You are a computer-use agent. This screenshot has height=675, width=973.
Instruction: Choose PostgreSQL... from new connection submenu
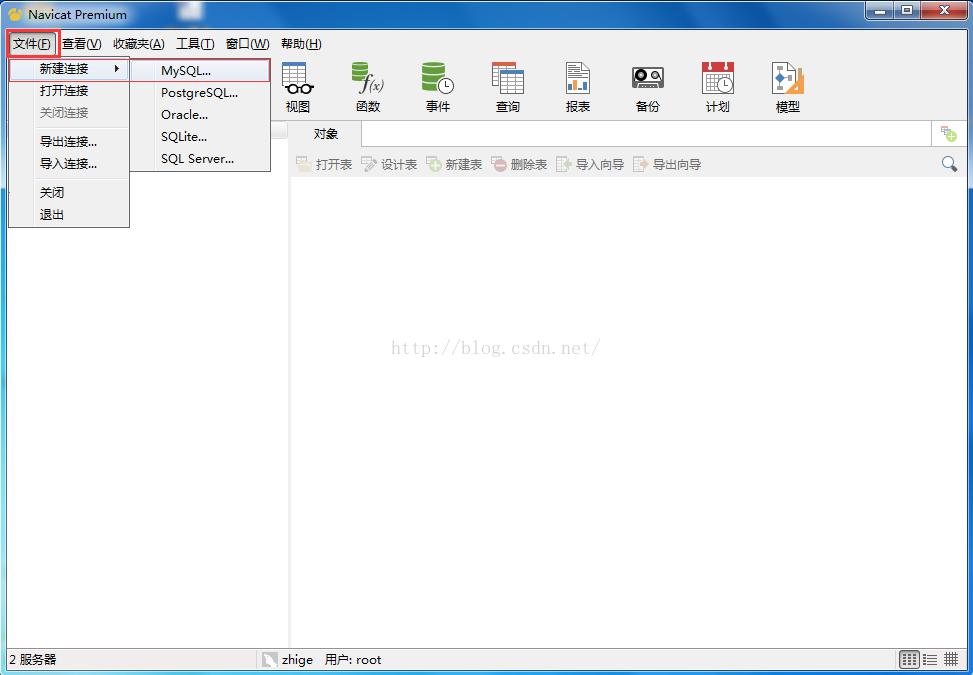pyautogui.click(x=200, y=93)
